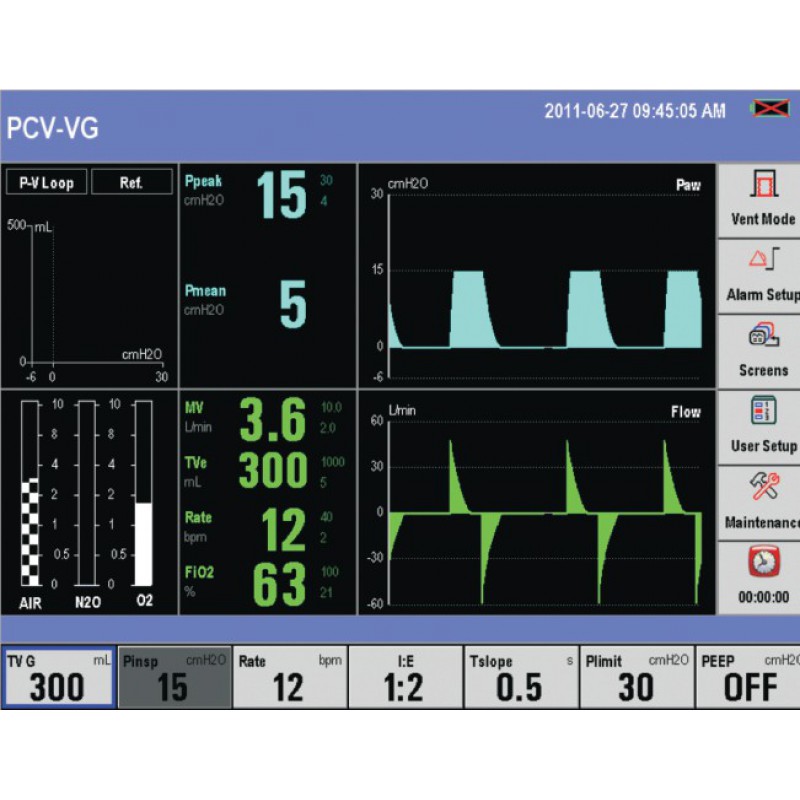Click the date and time display

pyautogui.click(x=635, y=111)
